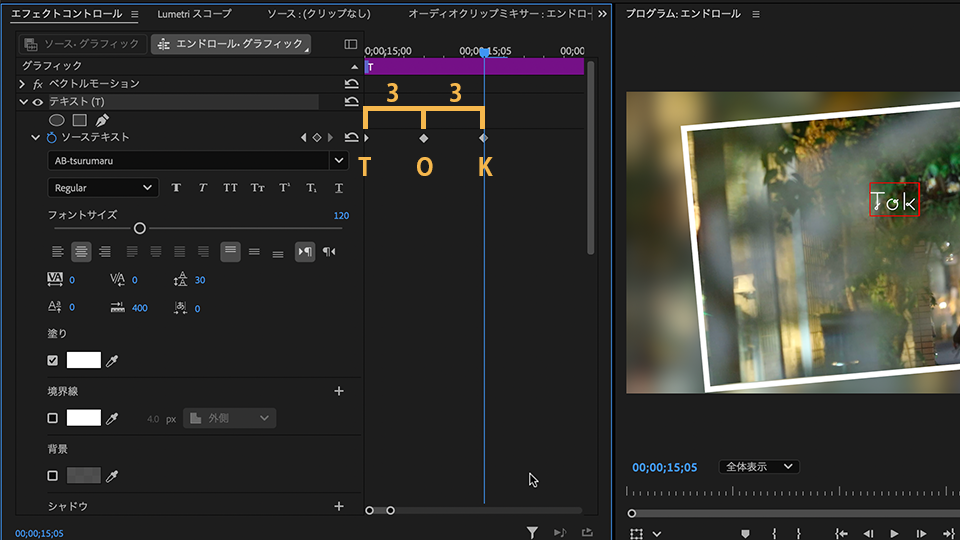Apply superscript style
Image resolution: width=960 pixels, height=540 pixels.
285,188
